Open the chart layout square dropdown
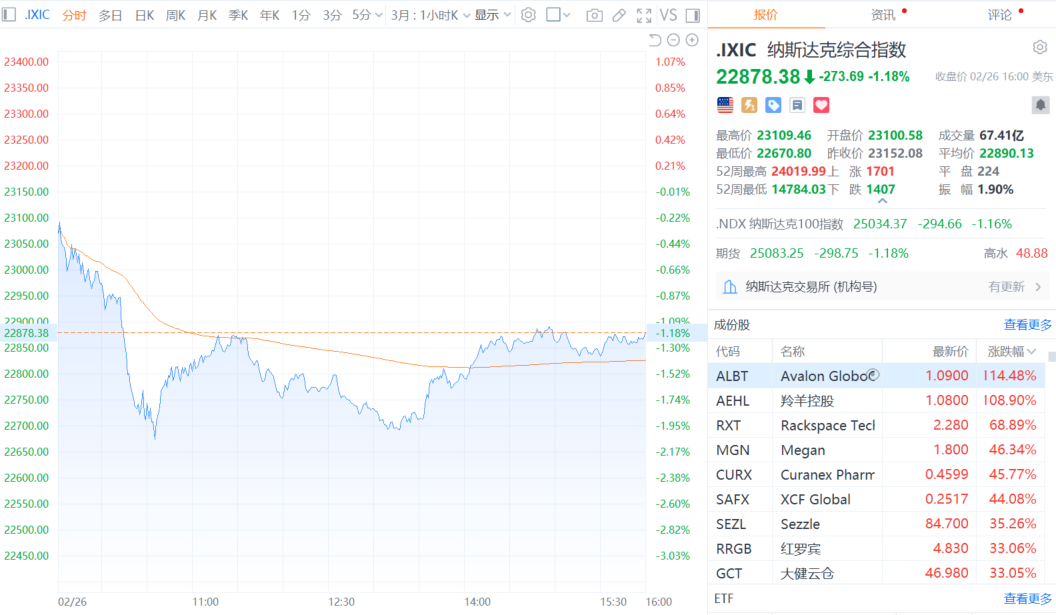This screenshot has width=1056, height=615. coord(559,15)
